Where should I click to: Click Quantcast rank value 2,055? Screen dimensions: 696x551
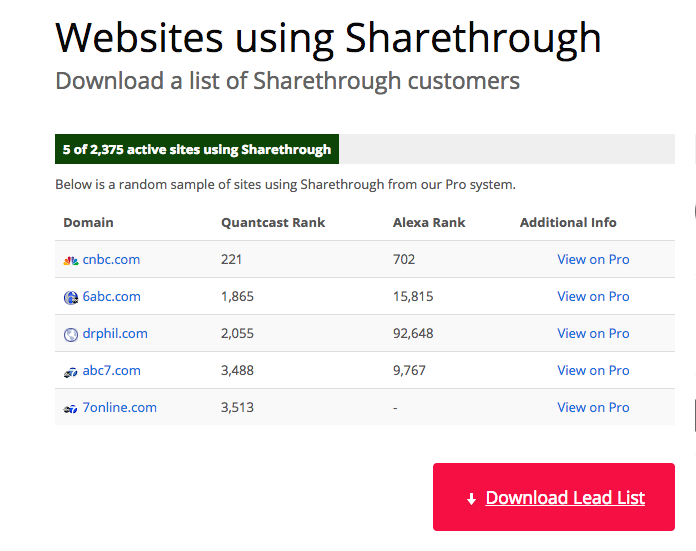tap(237, 333)
